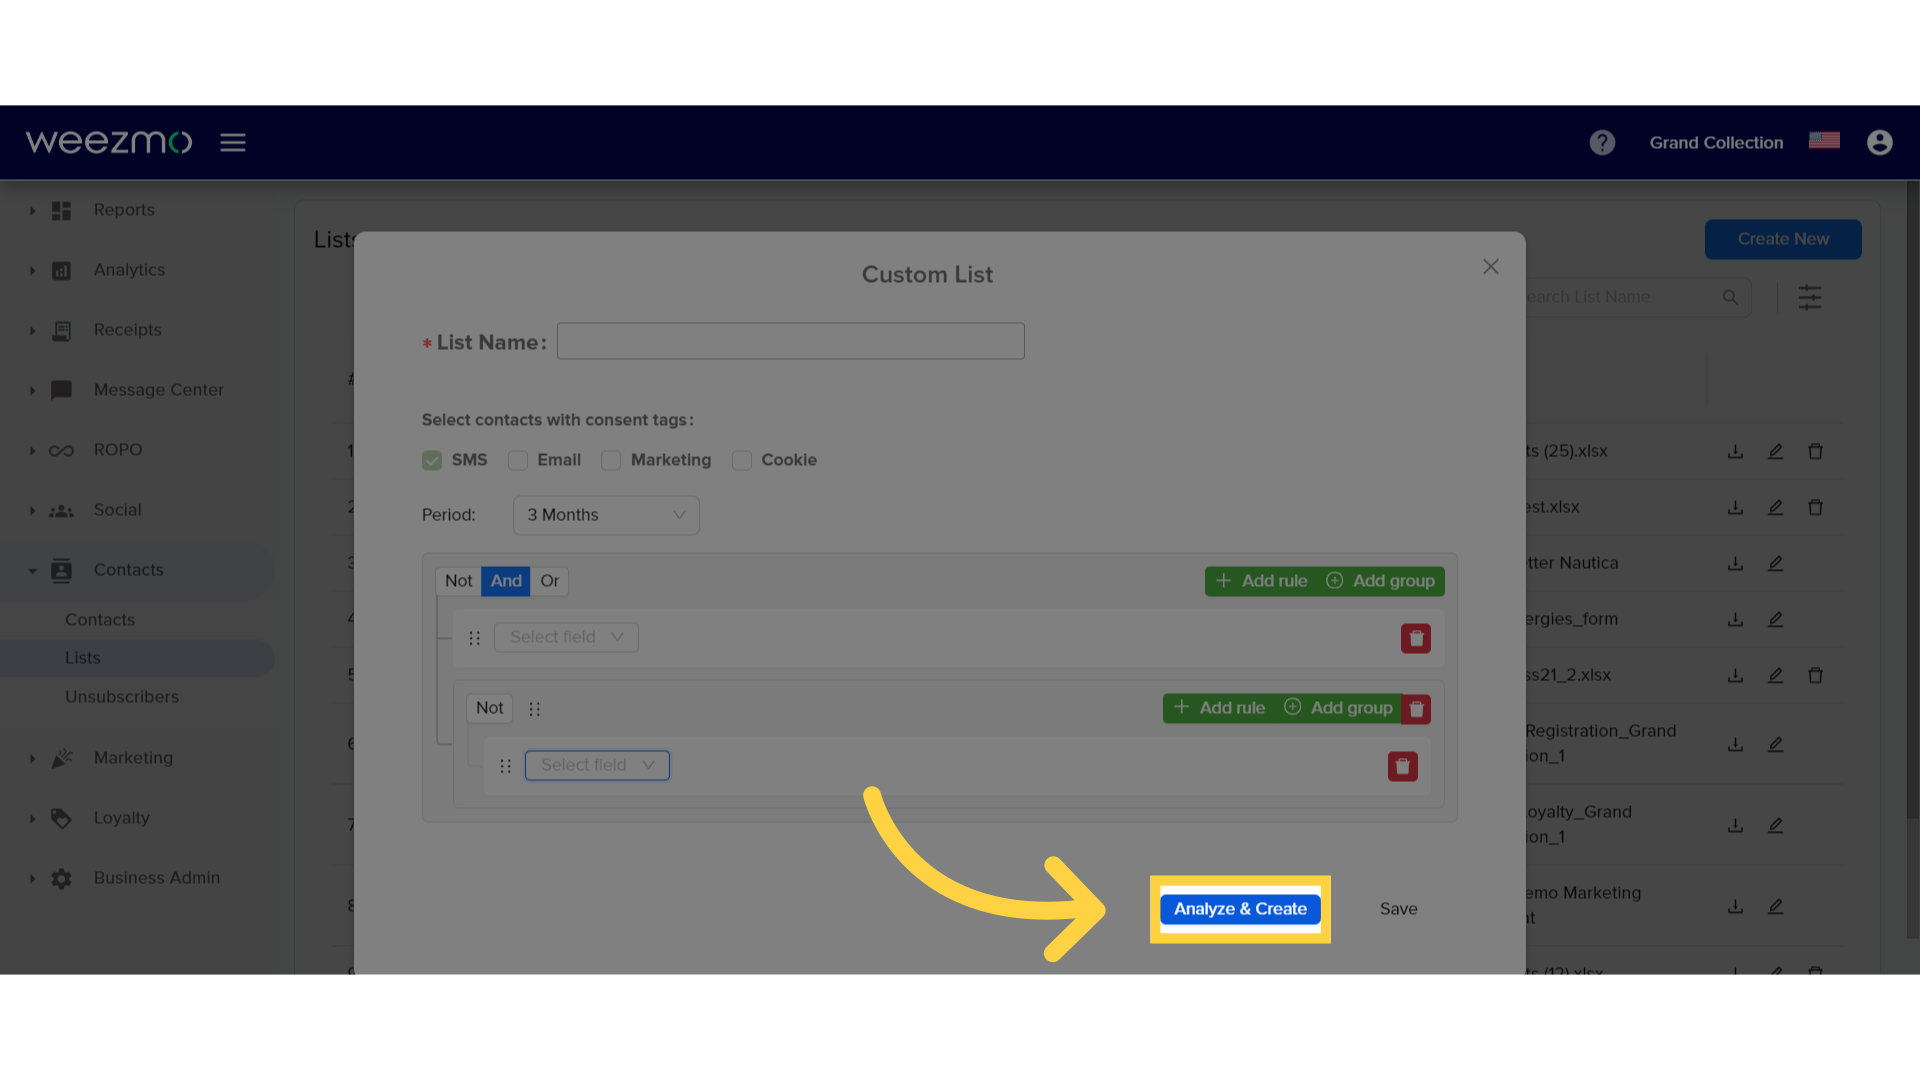Screen dimensions: 1920x1080
Task: Close the Custom List dialog
Action: tap(1491, 267)
